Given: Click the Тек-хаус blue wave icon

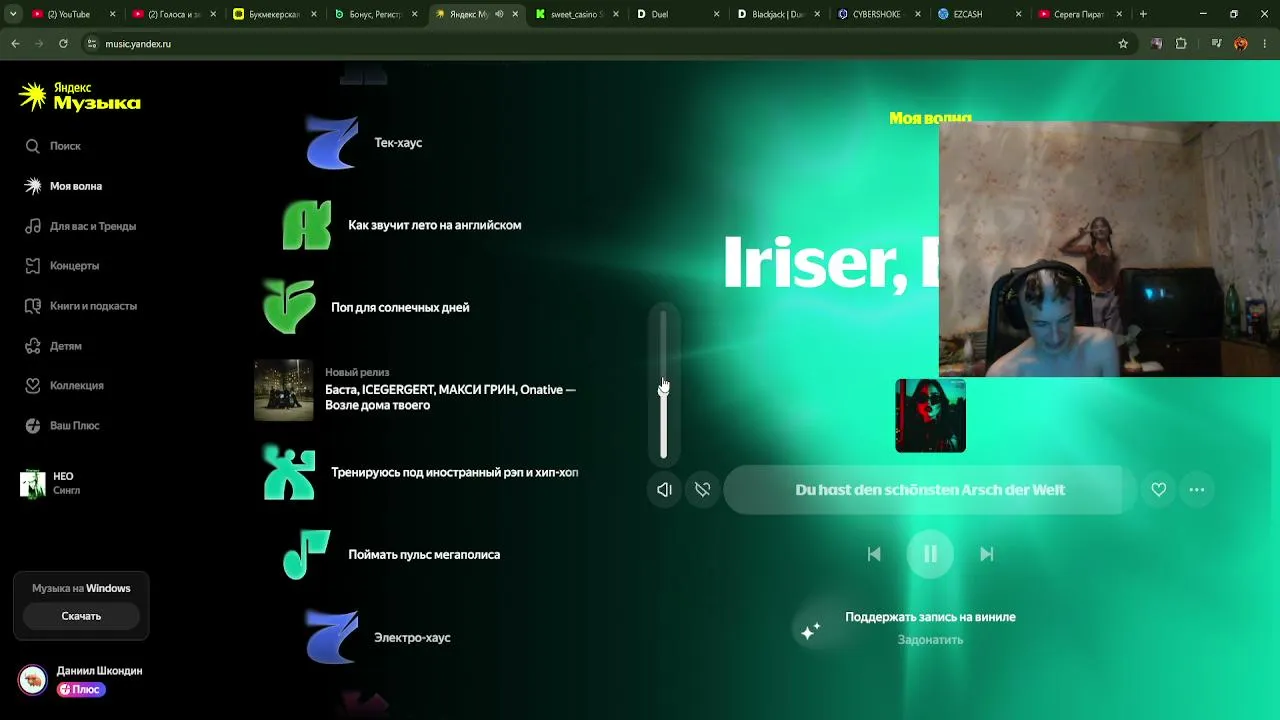Looking at the screenshot, I should pos(331,142).
